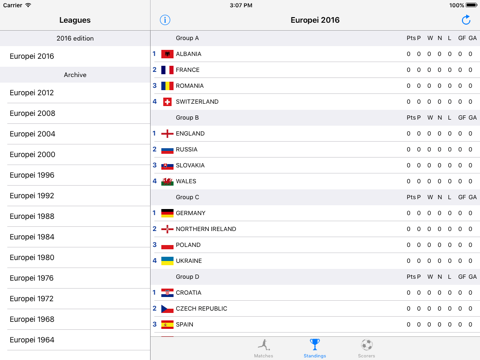Switch to the Standings tab
The height and width of the screenshot is (360, 480).
[x=315, y=348]
